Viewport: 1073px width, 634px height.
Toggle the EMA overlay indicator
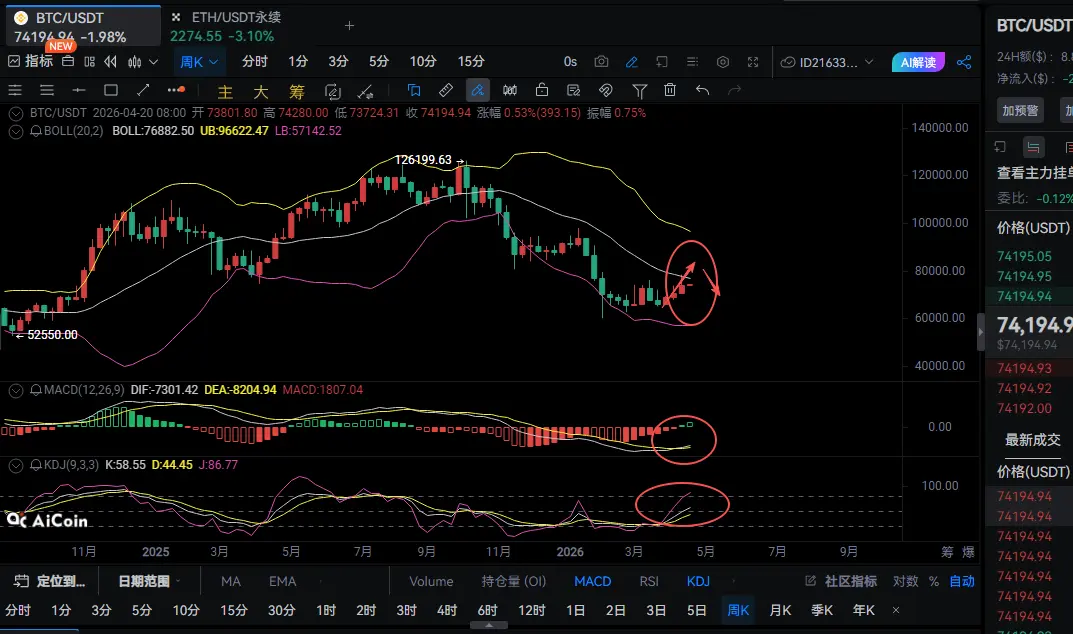click(282, 581)
